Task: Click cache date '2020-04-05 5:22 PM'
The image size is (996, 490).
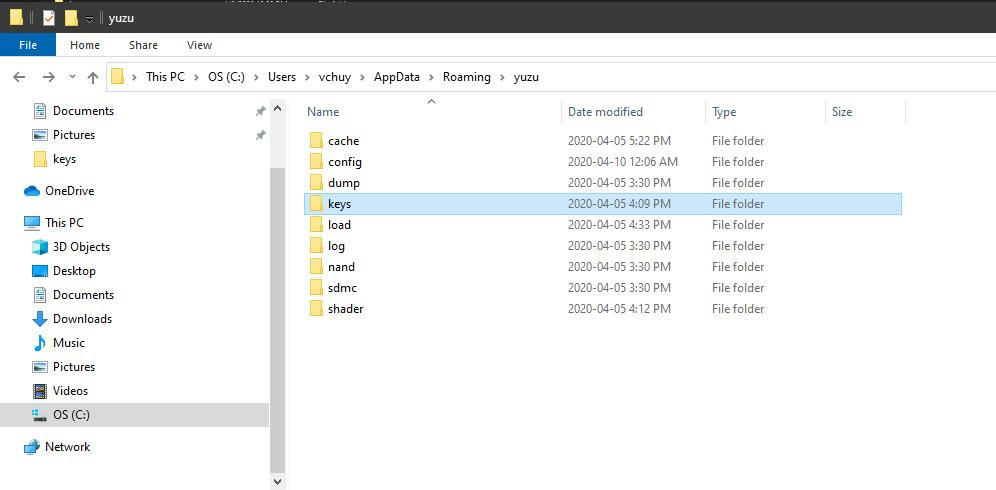Action: (619, 140)
